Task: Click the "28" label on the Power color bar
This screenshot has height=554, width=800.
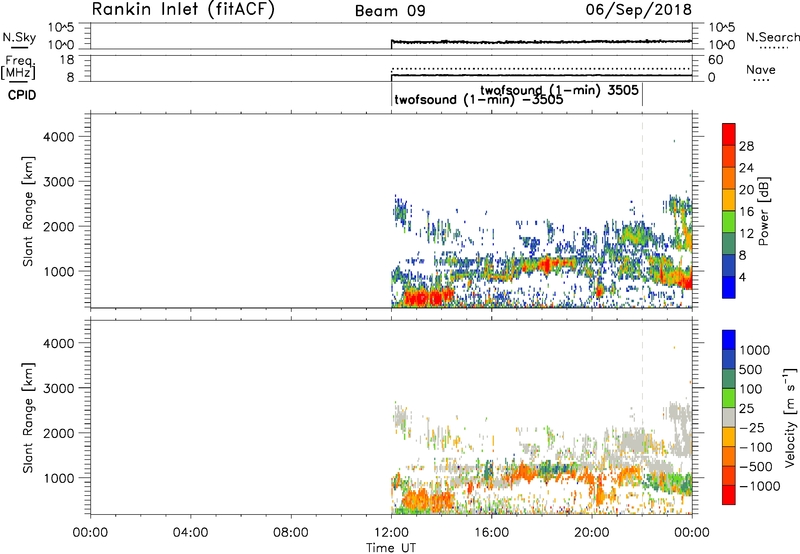Action: click(746, 146)
